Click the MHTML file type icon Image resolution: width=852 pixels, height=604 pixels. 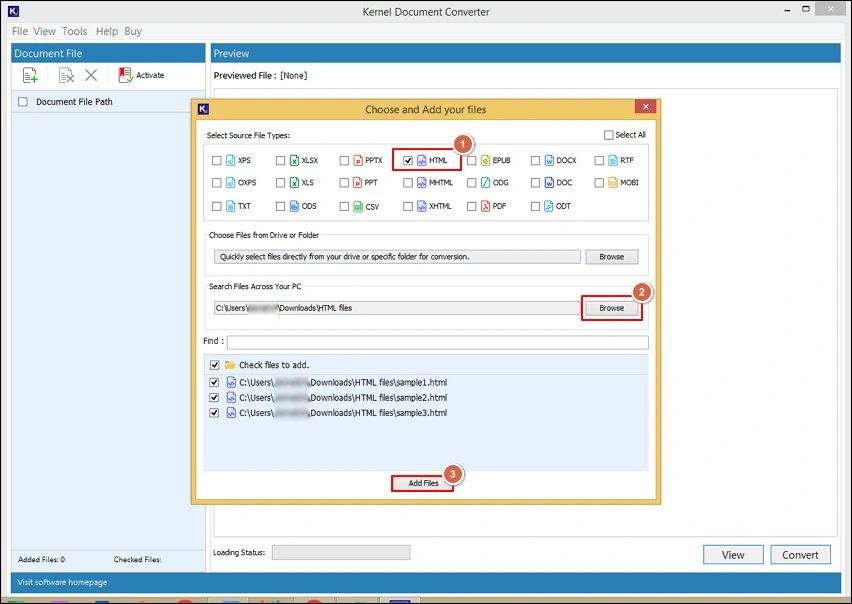[x=422, y=183]
